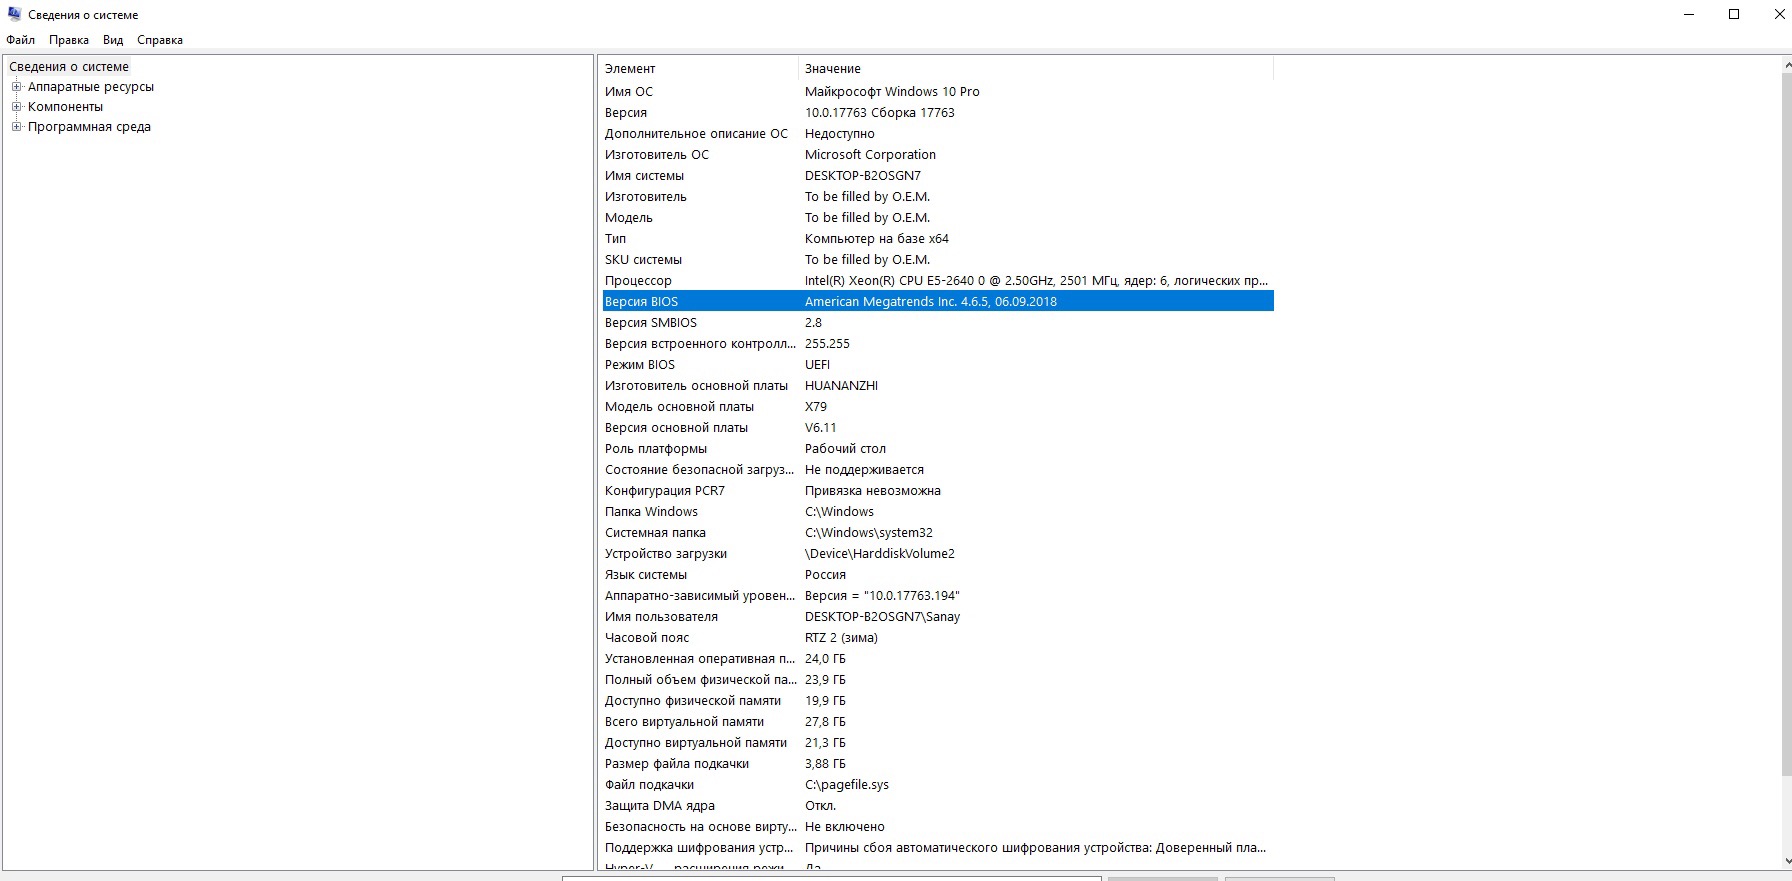
Task: Select the Тип row
Action: (936, 239)
